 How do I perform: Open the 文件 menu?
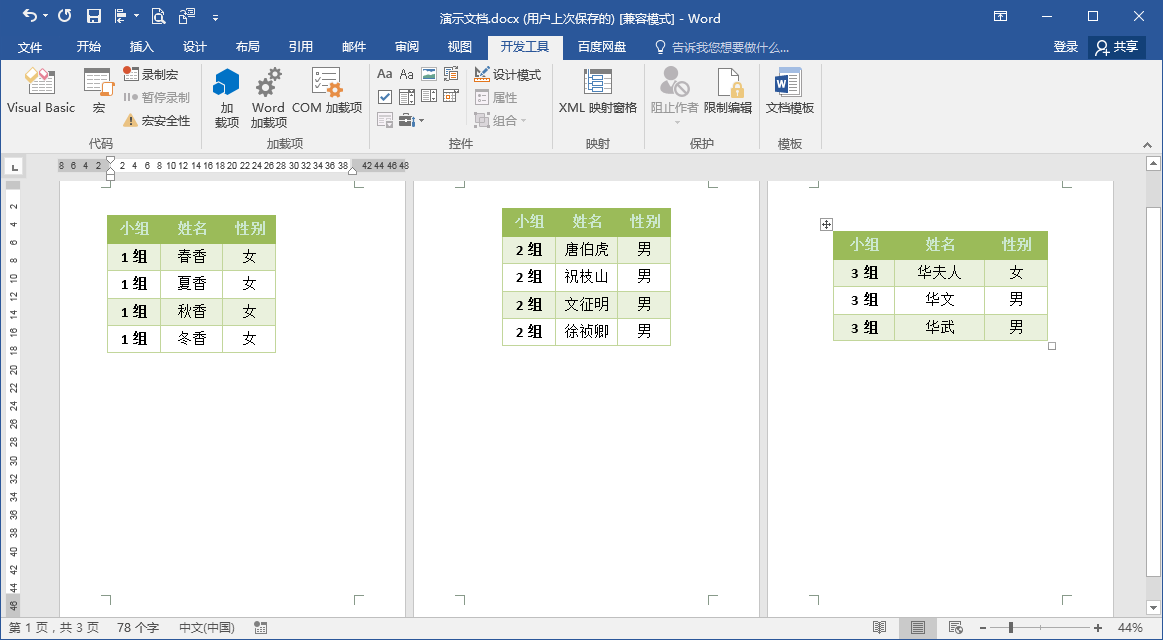[x=30, y=47]
